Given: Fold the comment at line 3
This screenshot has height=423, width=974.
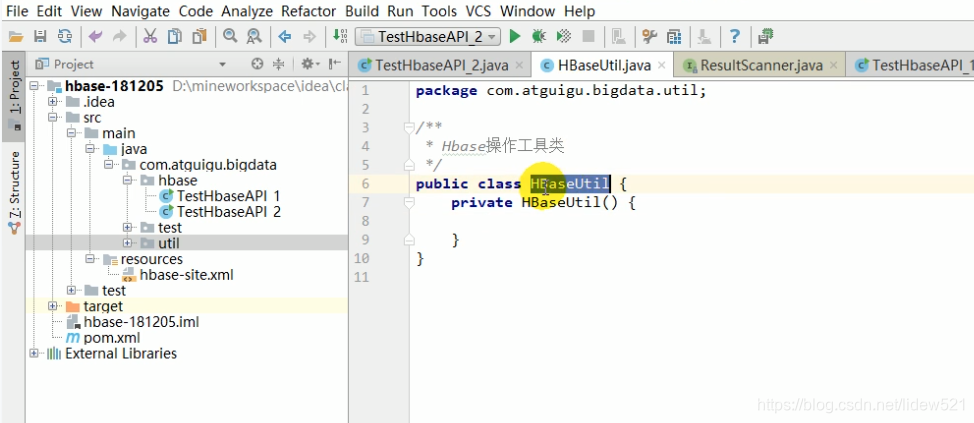Looking at the screenshot, I should tap(409, 128).
